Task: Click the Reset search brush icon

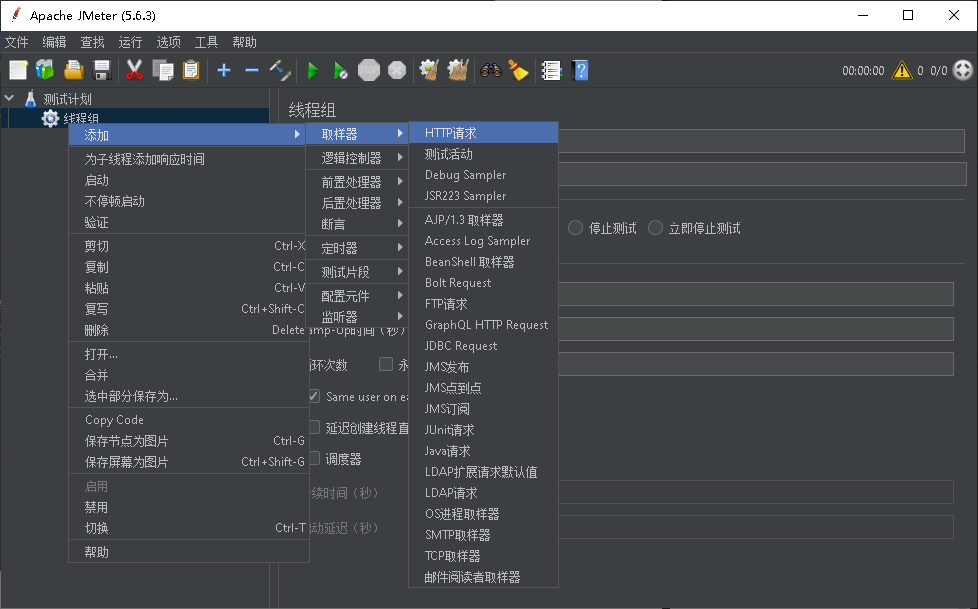Action: pyautogui.click(x=518, y=70)
